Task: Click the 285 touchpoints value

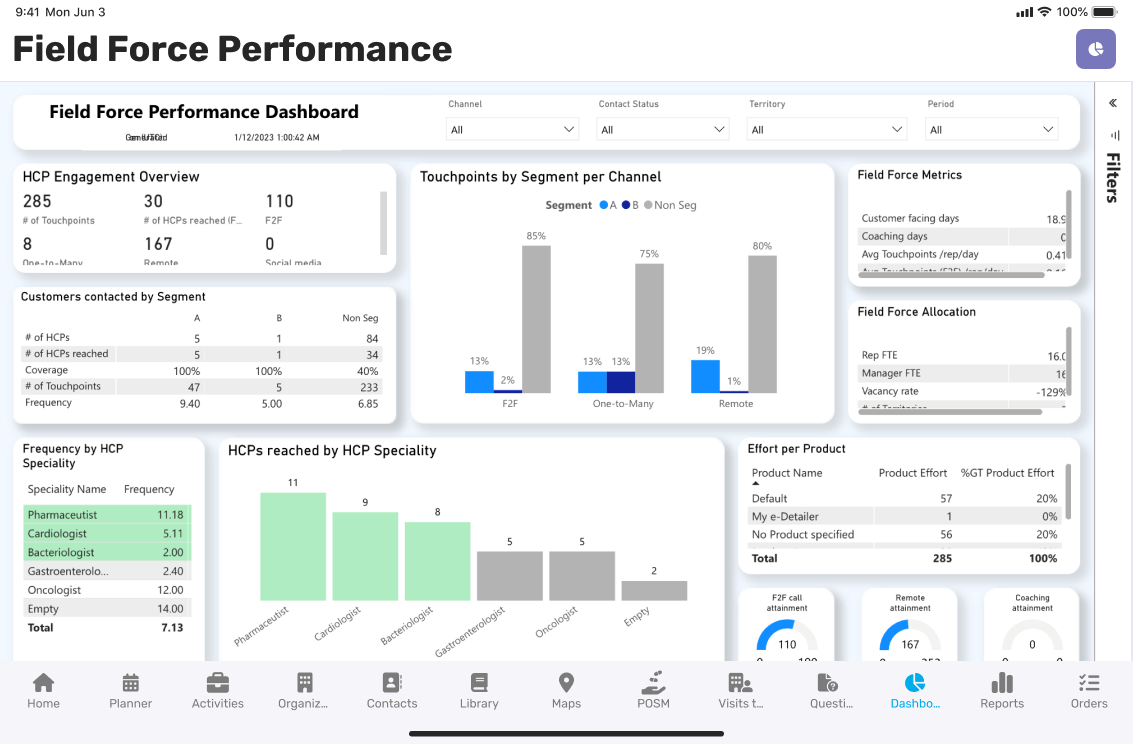Action: (37, 201)
